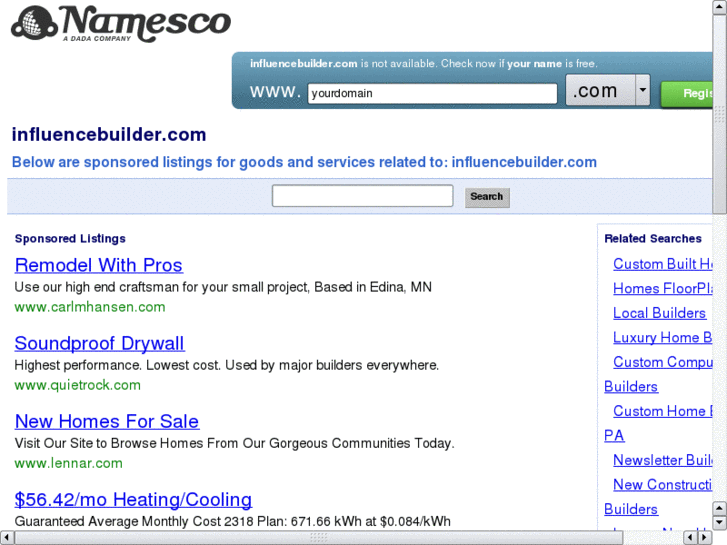Open Luxury Home related search
This screenshot has height=545, width=727.
[663, 338]
